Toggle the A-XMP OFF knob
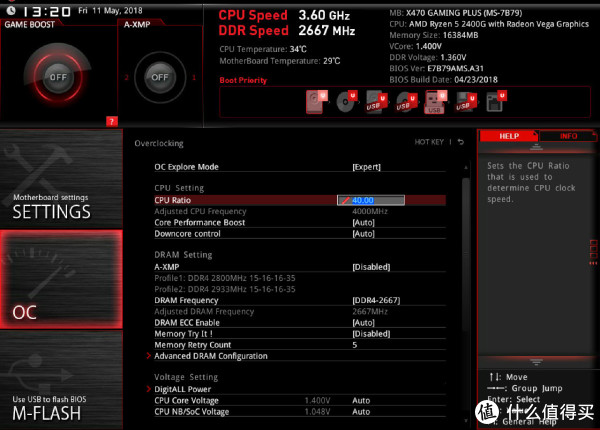The image size is (600, 430). 160,77
